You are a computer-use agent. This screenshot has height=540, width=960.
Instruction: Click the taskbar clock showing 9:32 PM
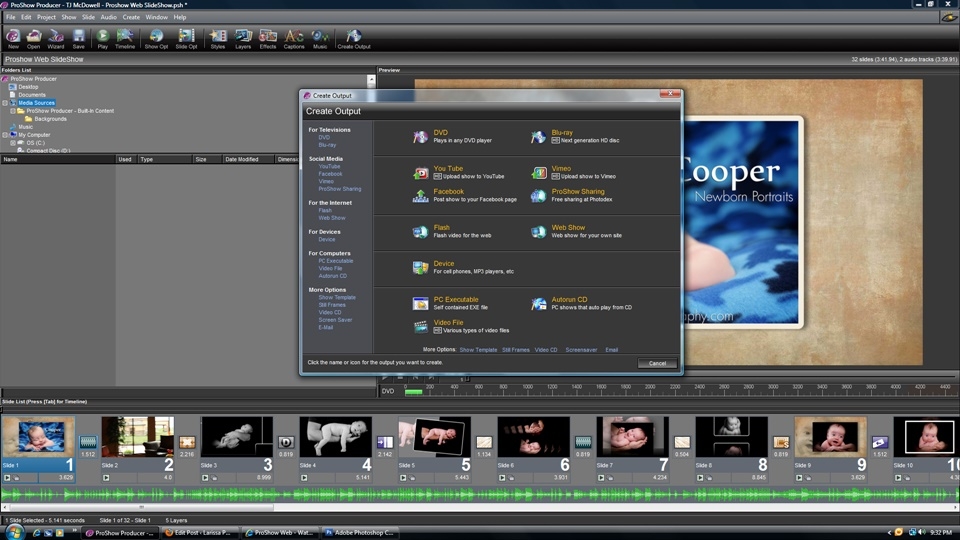pyautogui.click(x=941, y=533)
